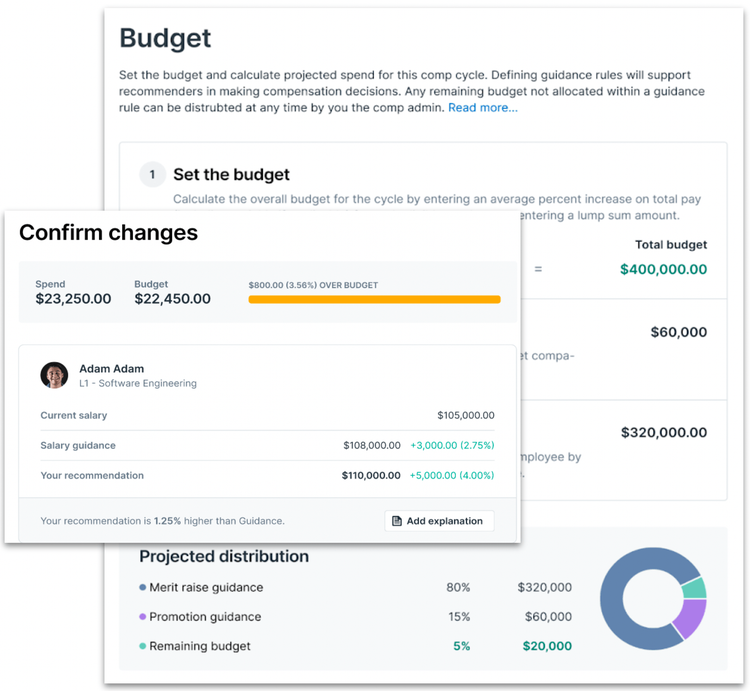Image resolution: width=750 pixels, height=691 pixels.
Task: Click the Your recommendation $110,000.00 value
Action: pyautogui.click(x=371, y=475)
